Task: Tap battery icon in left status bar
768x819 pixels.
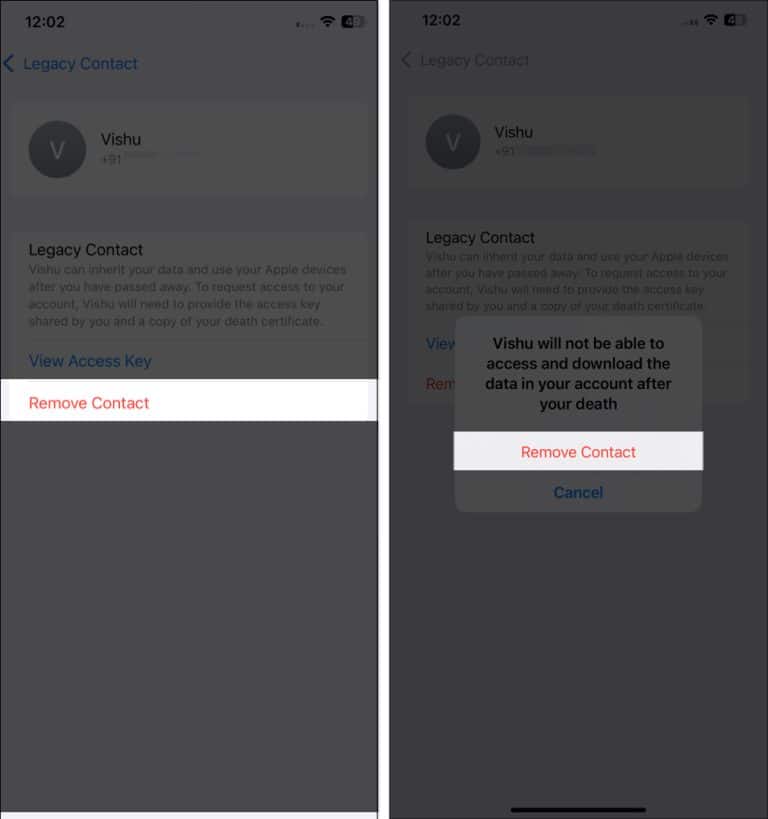Action: pos(353,21)
